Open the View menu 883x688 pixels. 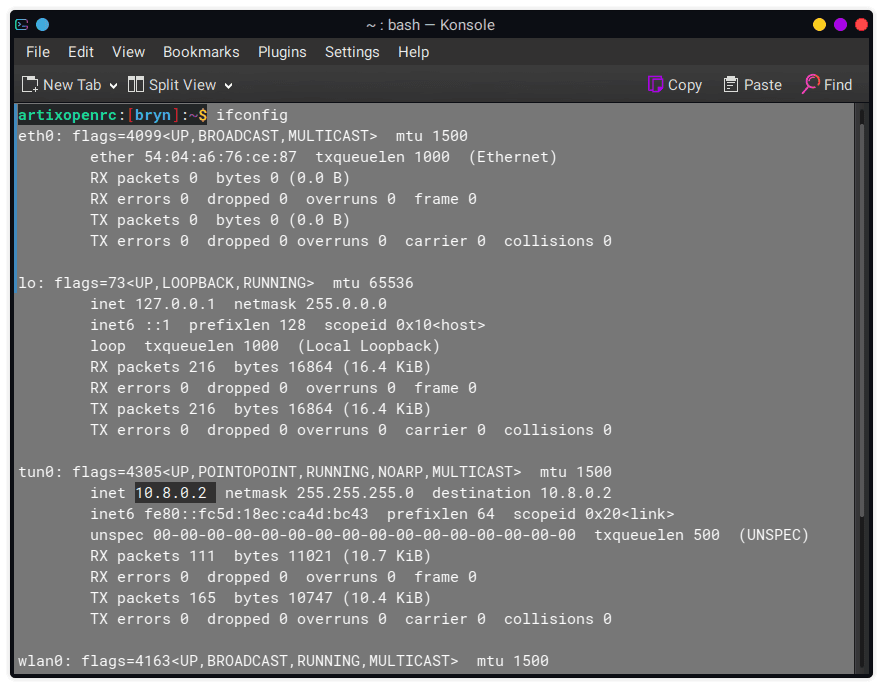coord(128,52)
